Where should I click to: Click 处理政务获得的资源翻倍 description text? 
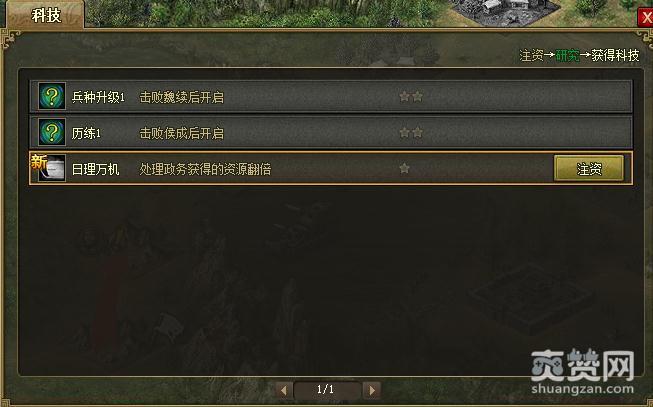click(205, 169)
